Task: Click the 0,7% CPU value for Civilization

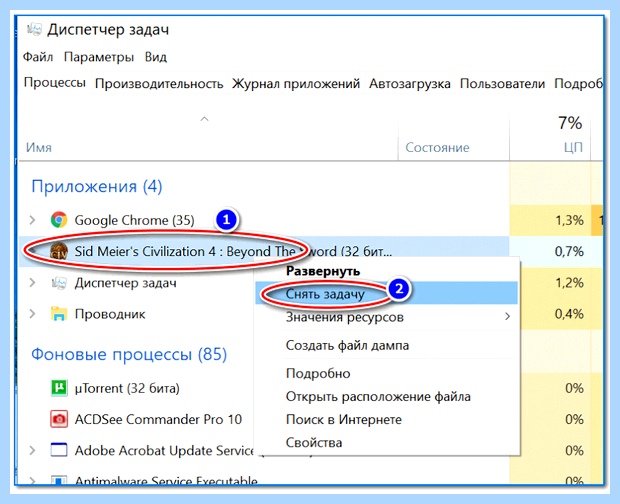Action: coord(569,251)
